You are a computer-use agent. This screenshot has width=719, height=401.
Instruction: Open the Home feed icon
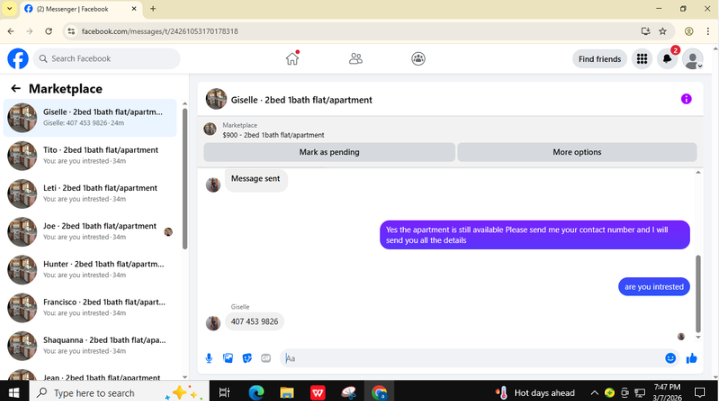(292, 59)
